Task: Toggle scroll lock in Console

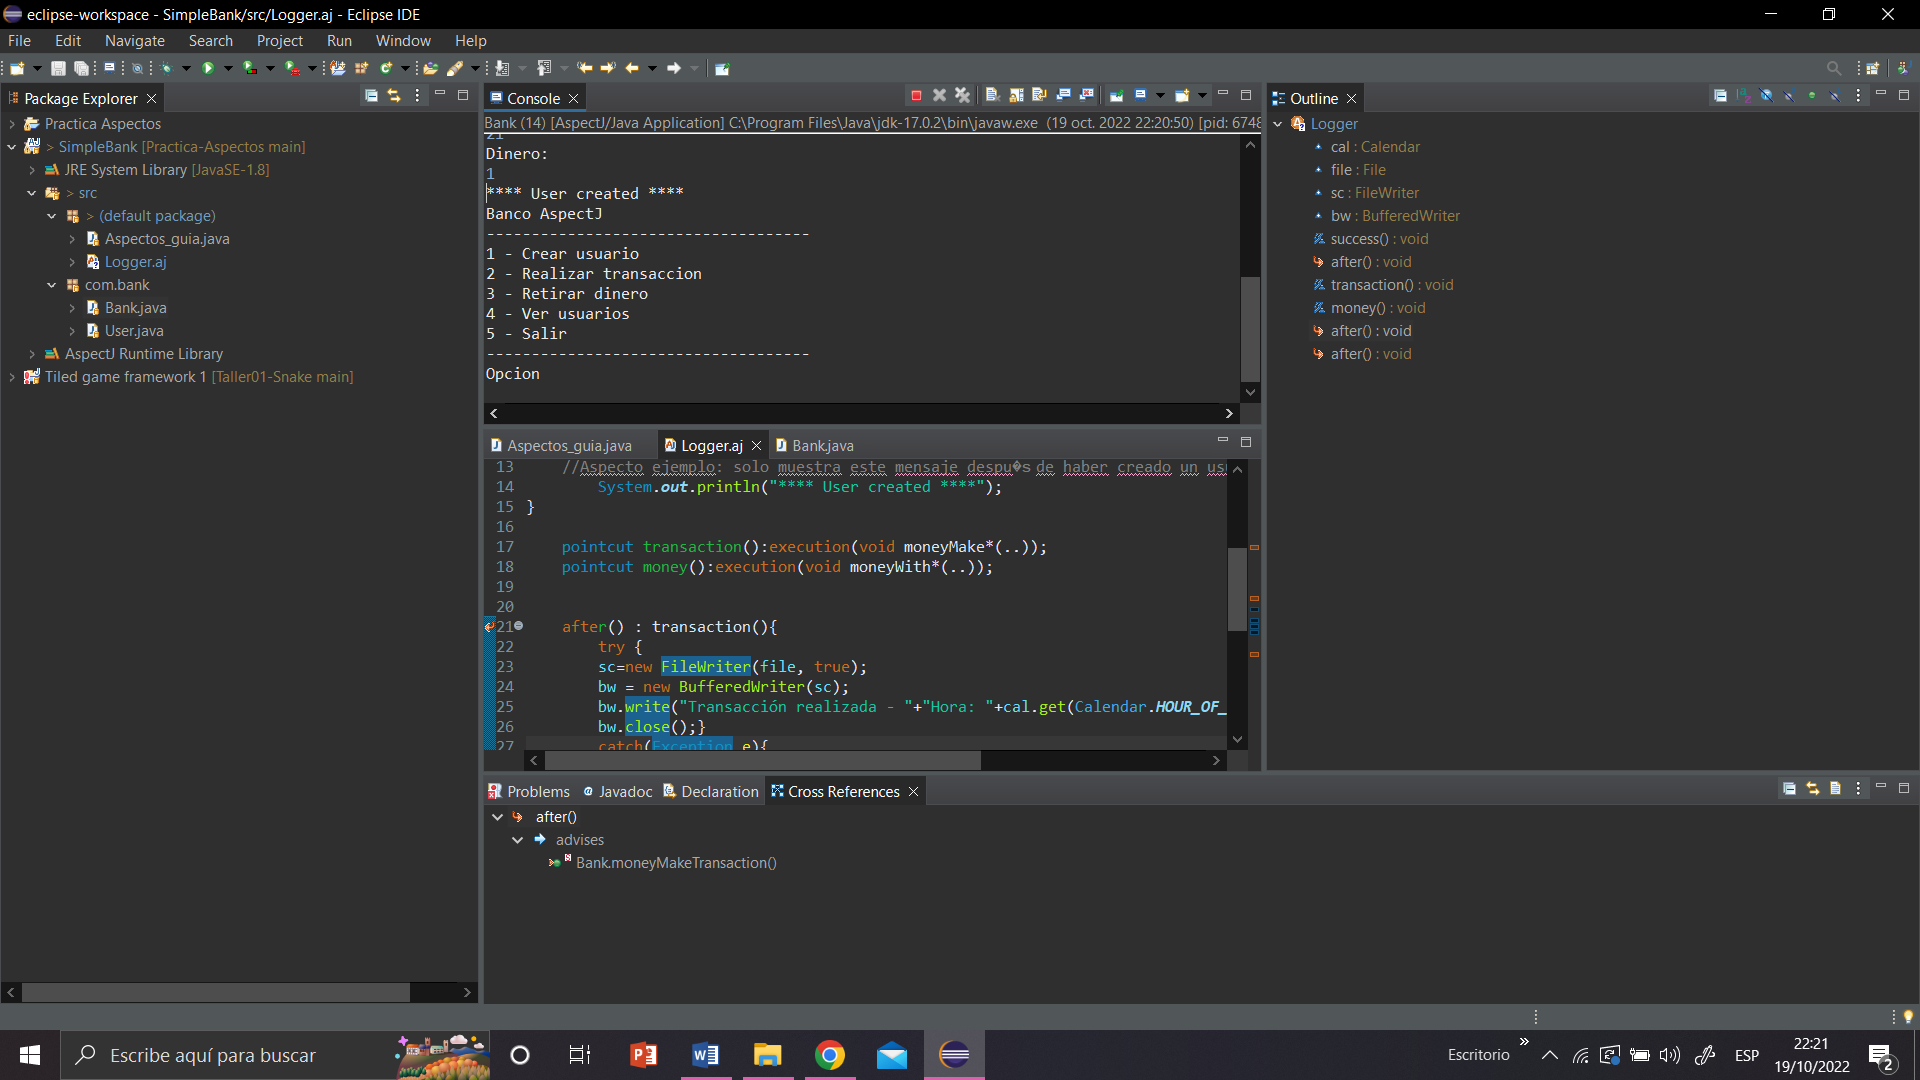Action: tap(1016, 95)
